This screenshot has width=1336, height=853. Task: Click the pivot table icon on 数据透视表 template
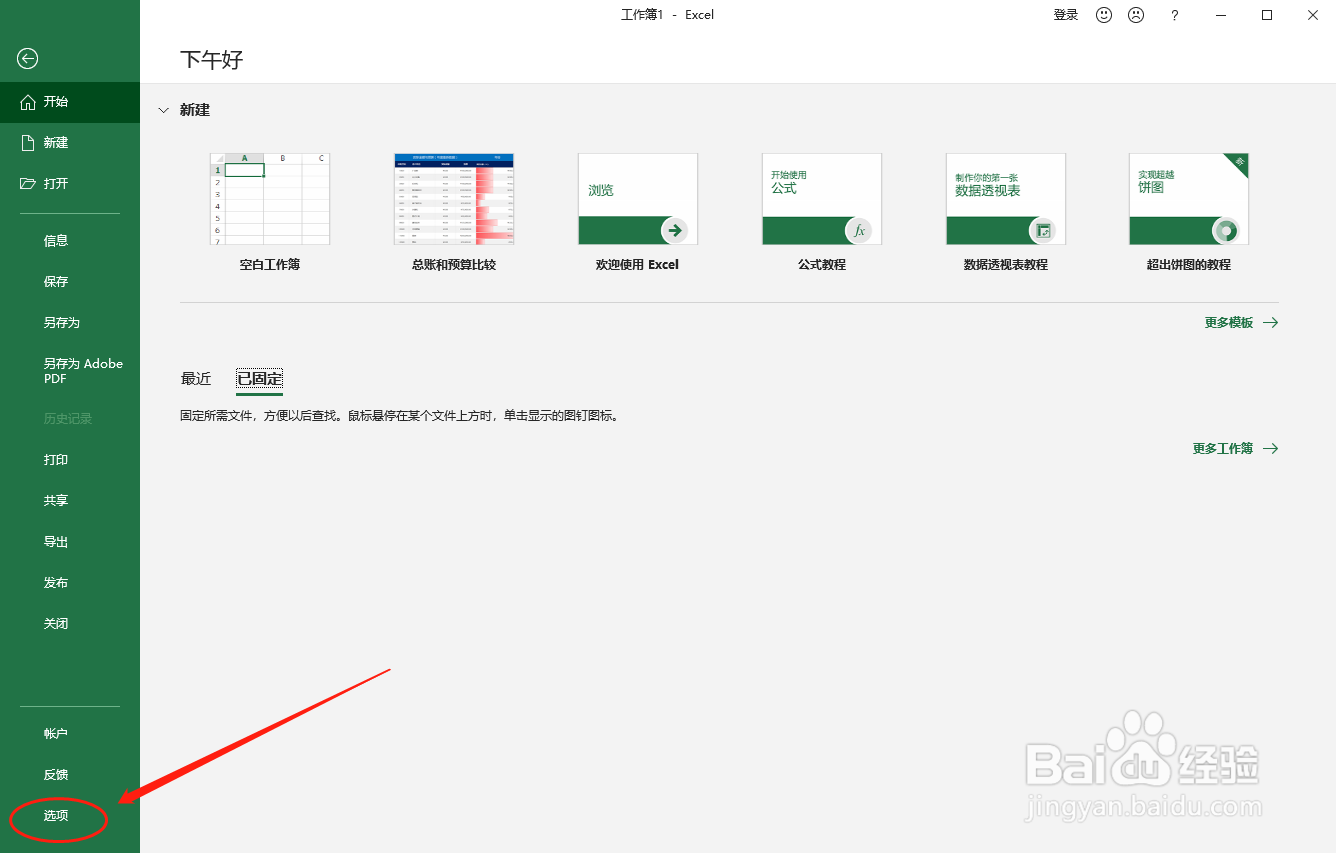pyautogui.click(x=1043, y=230)
